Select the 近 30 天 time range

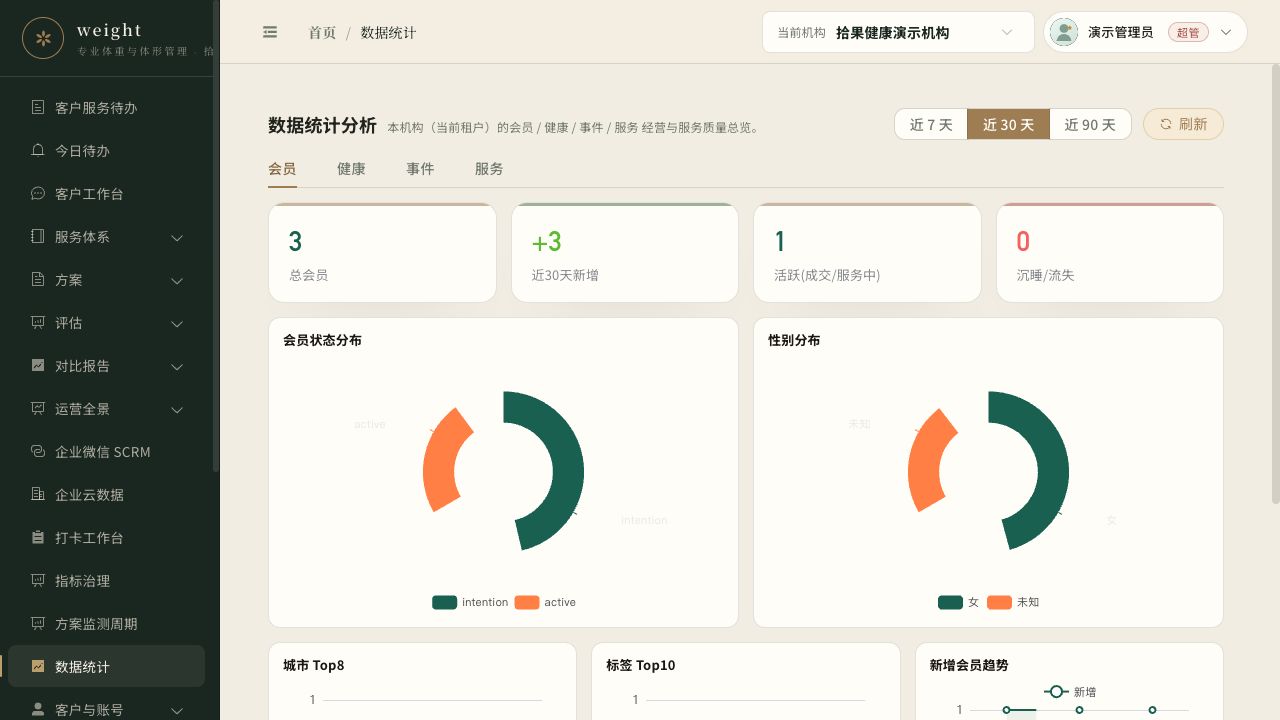coord(1008,124)
